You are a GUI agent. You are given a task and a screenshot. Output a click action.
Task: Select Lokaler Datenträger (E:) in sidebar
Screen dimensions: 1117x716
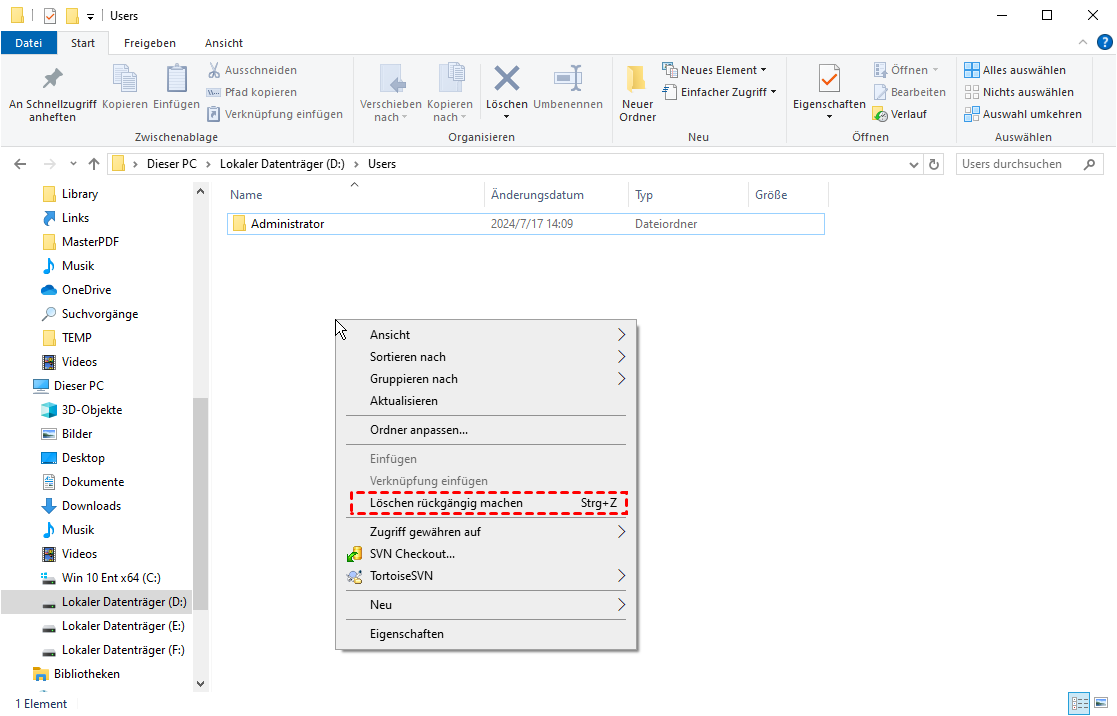pyautogui.click(x=122, y=626)
